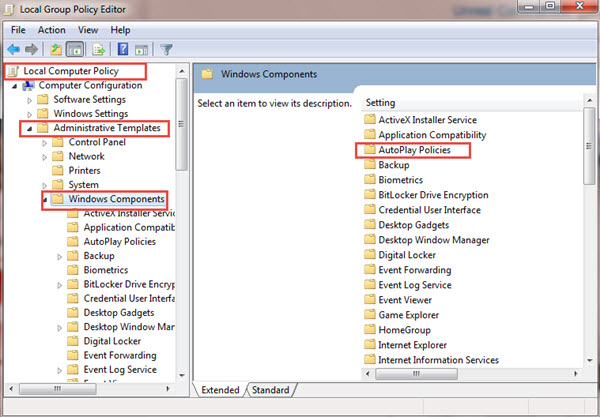Expand the Desktop Window Manager tree node
Viewport: 600px width, 417px height.
(x=59, y=328)
